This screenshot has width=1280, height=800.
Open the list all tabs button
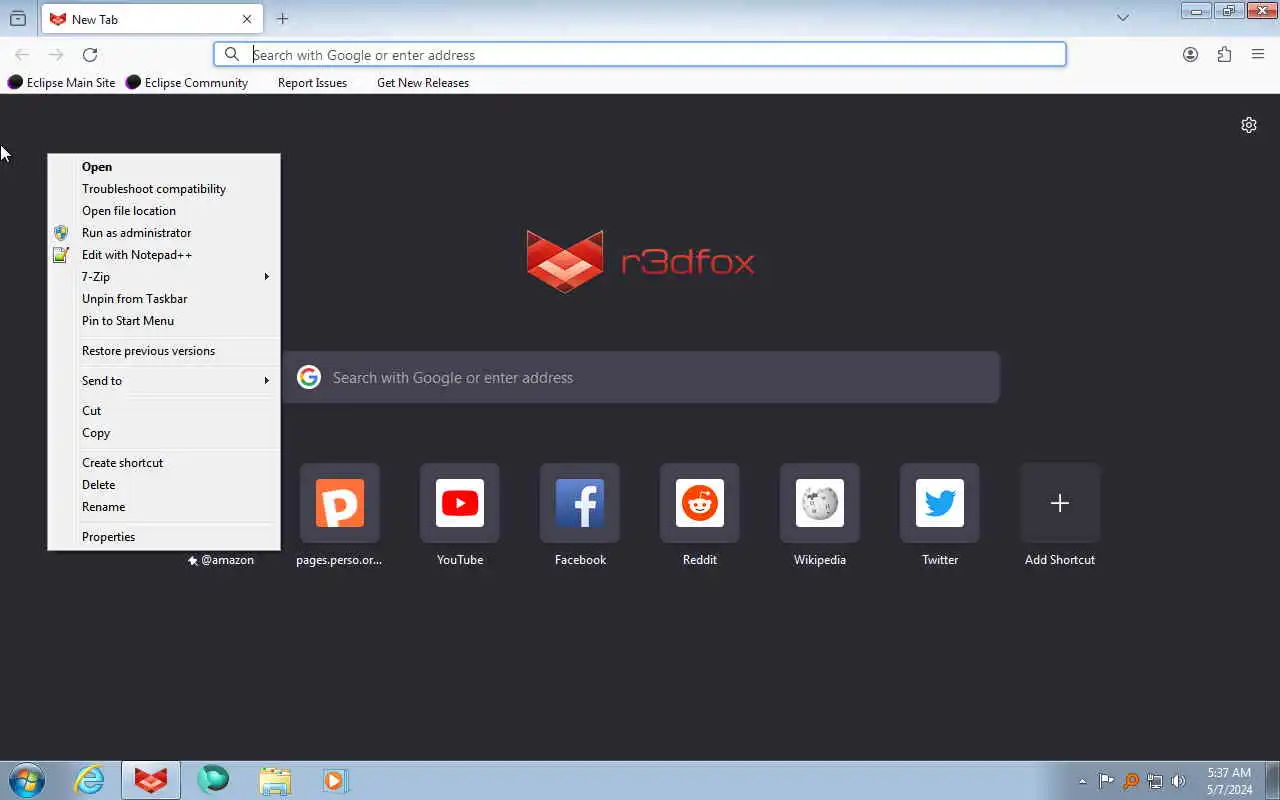pos(17,18)
